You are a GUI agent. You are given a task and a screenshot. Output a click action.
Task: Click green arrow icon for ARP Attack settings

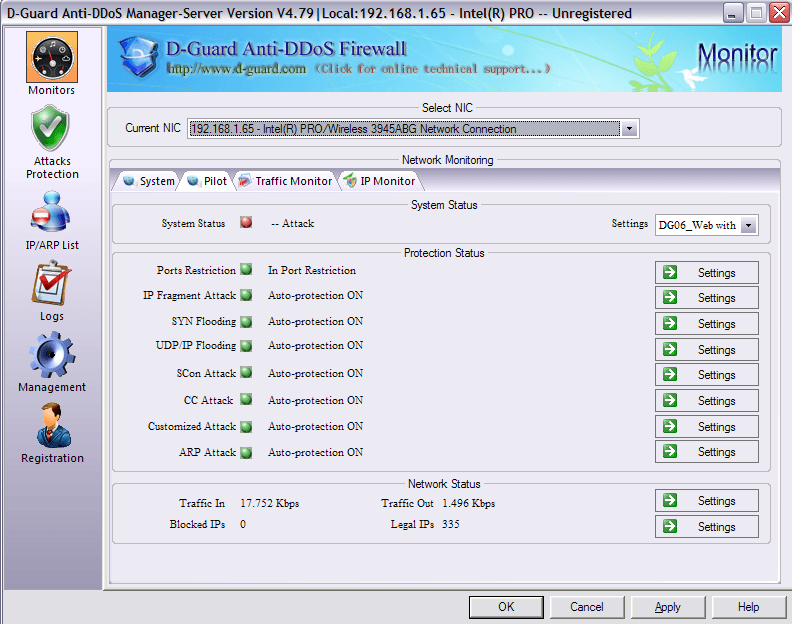(x=670, y=451)
